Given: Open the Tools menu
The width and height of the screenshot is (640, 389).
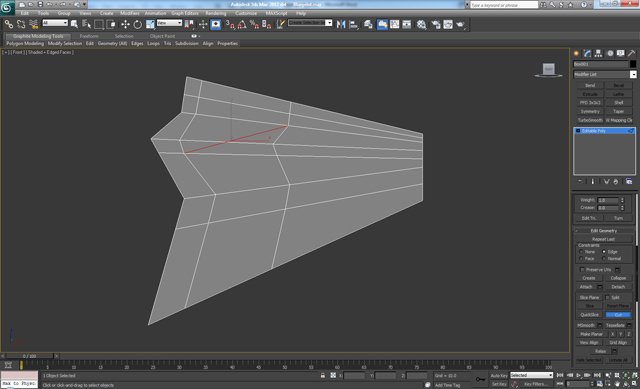Looking at the screenshot, I should tap(43, 13).
